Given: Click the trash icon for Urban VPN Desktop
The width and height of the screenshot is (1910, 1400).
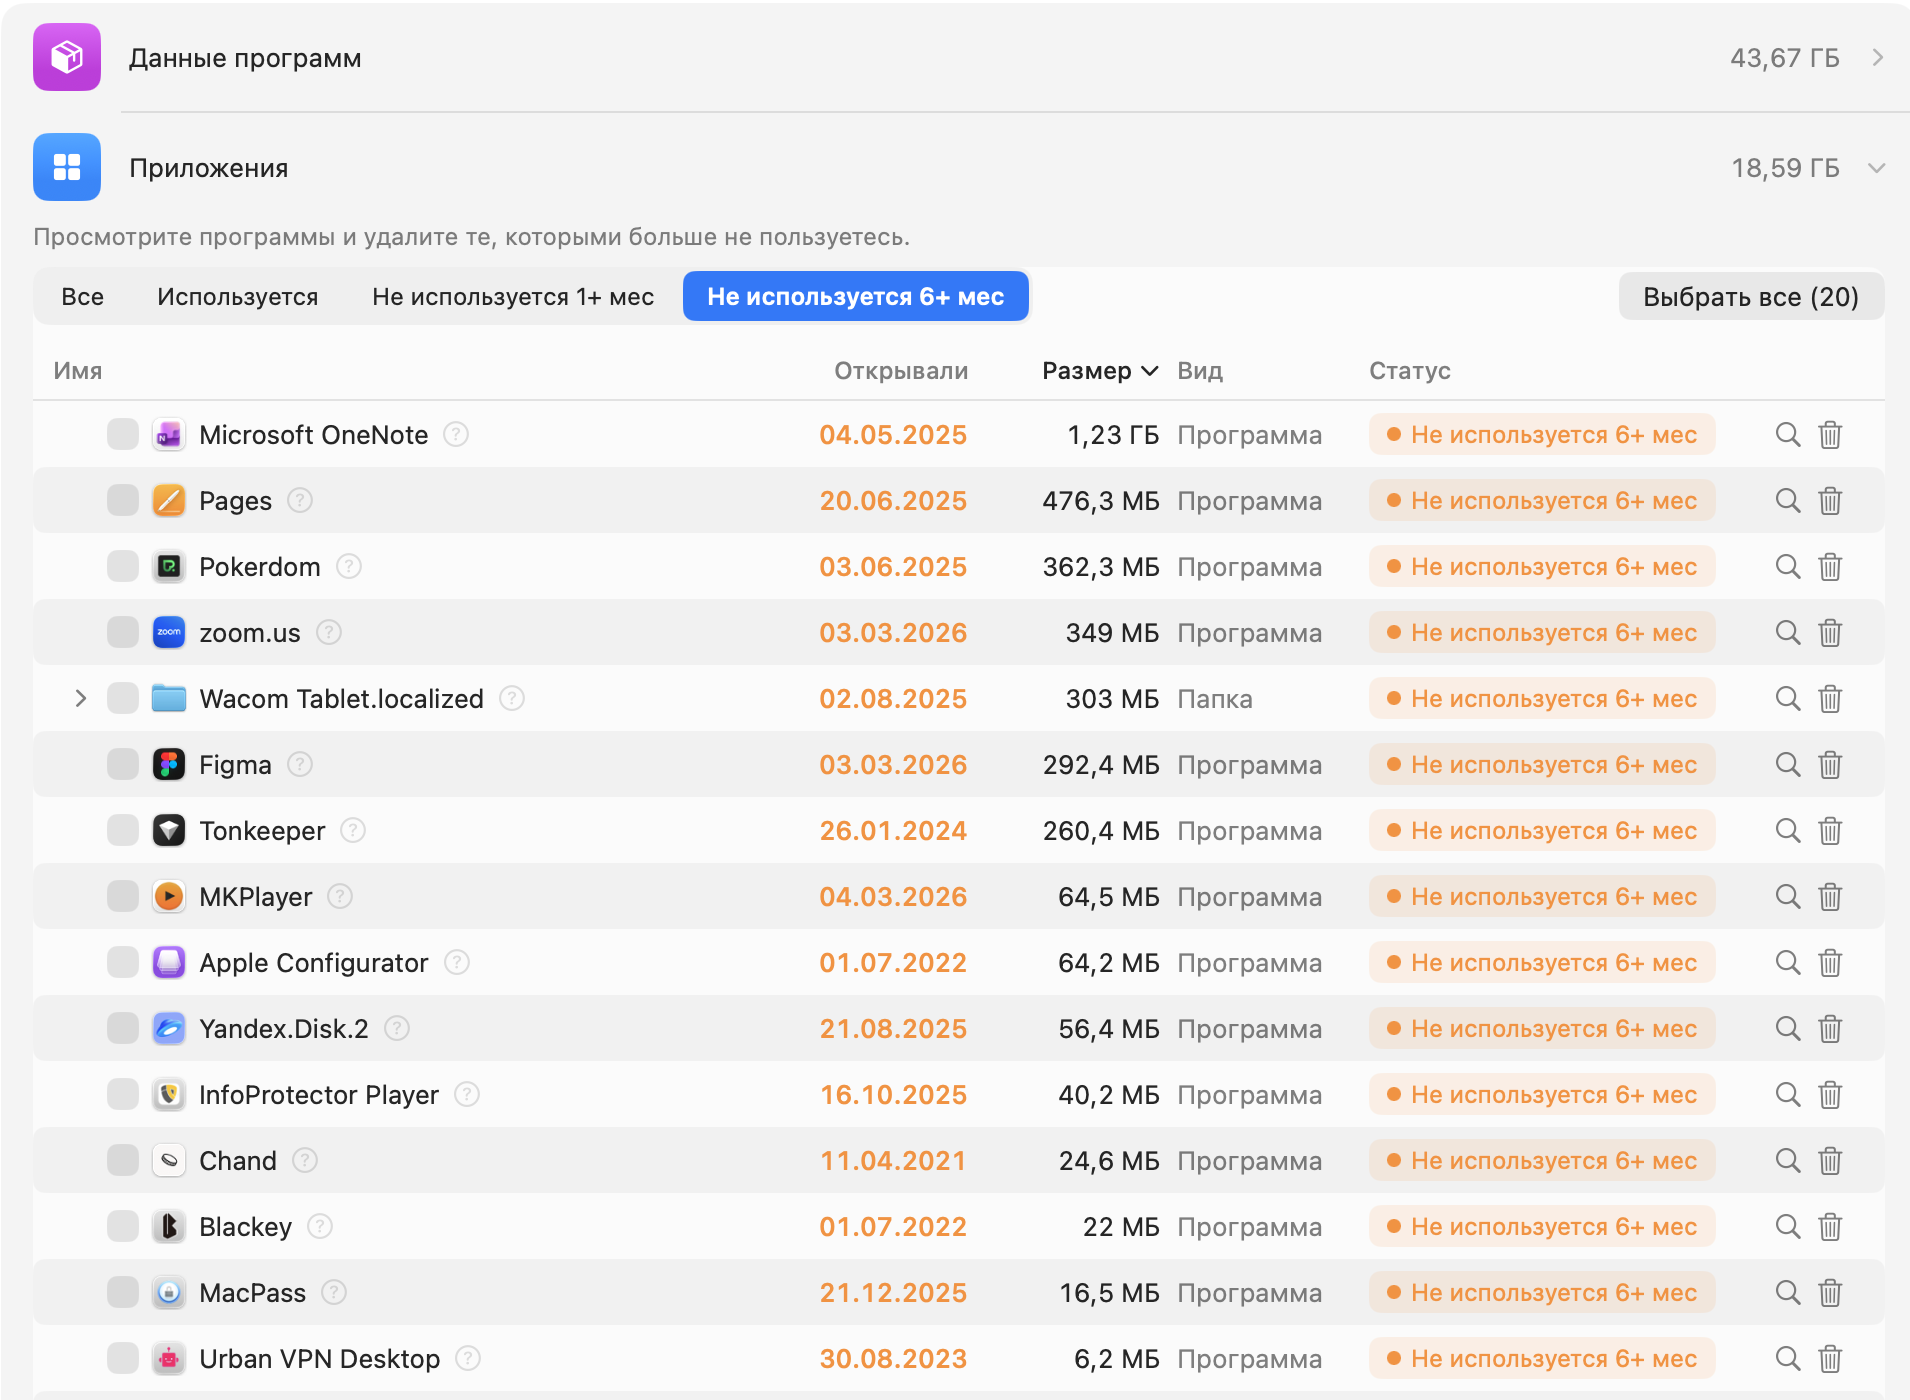Looking at the screenshot, I should point(1830,1359).
